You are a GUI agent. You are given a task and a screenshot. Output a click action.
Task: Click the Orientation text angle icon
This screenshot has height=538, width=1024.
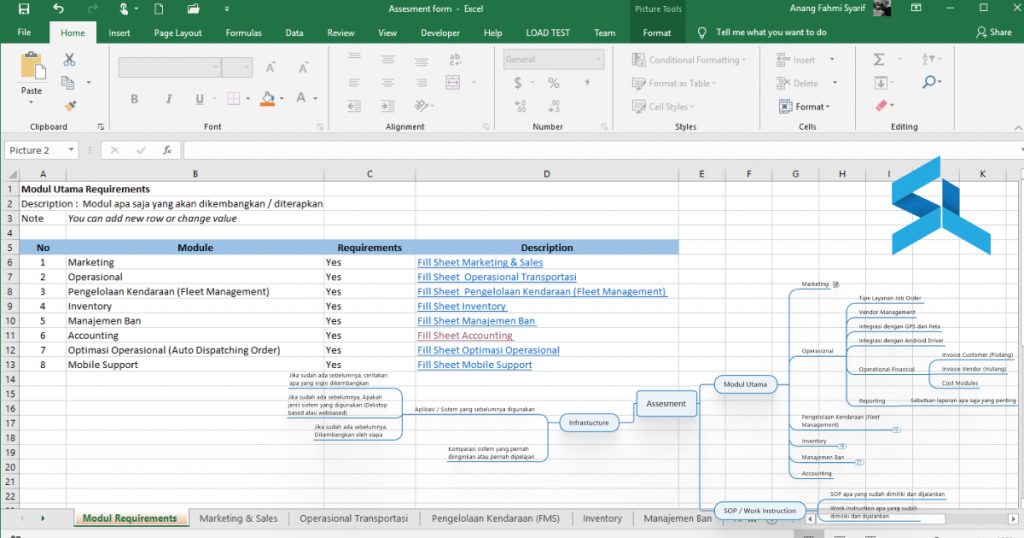pos(422,106)
